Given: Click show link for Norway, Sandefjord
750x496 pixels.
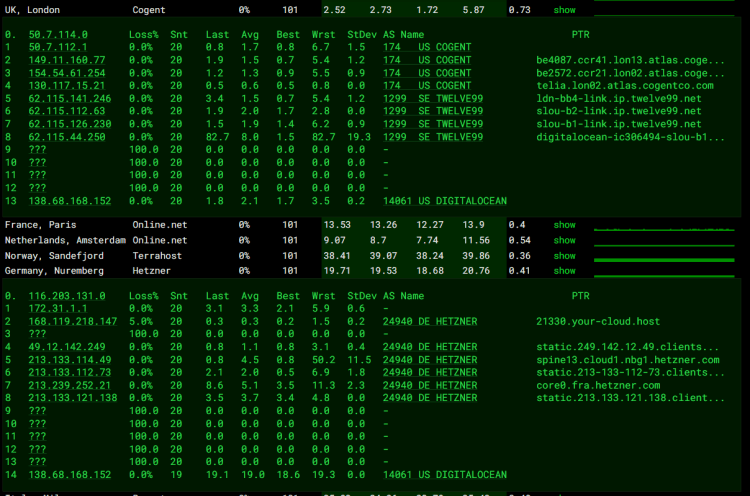Looking at the screenshot, I should click(x=564, y=255).
